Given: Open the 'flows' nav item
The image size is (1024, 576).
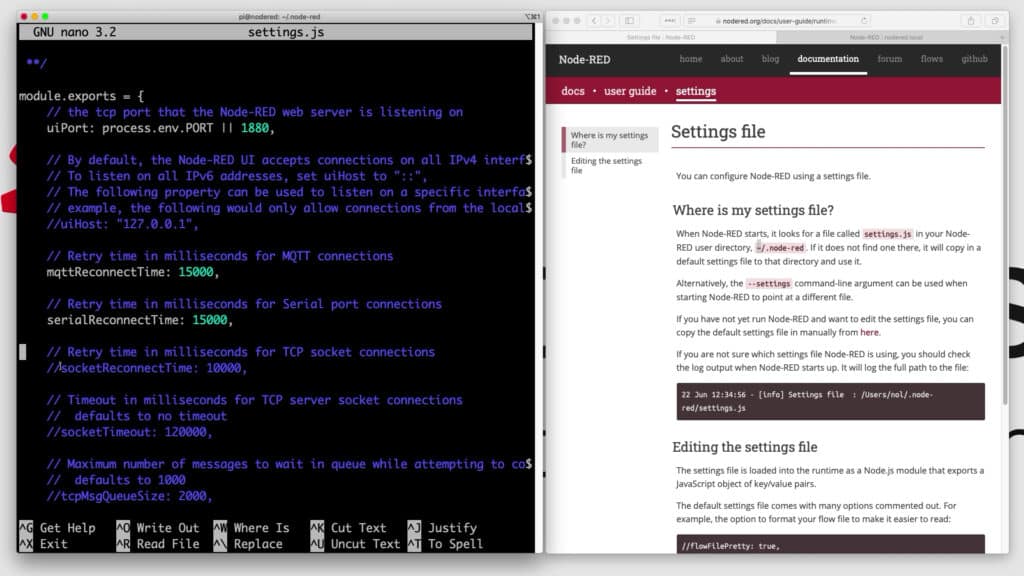Looking at the screenshot, I should 931,59.
